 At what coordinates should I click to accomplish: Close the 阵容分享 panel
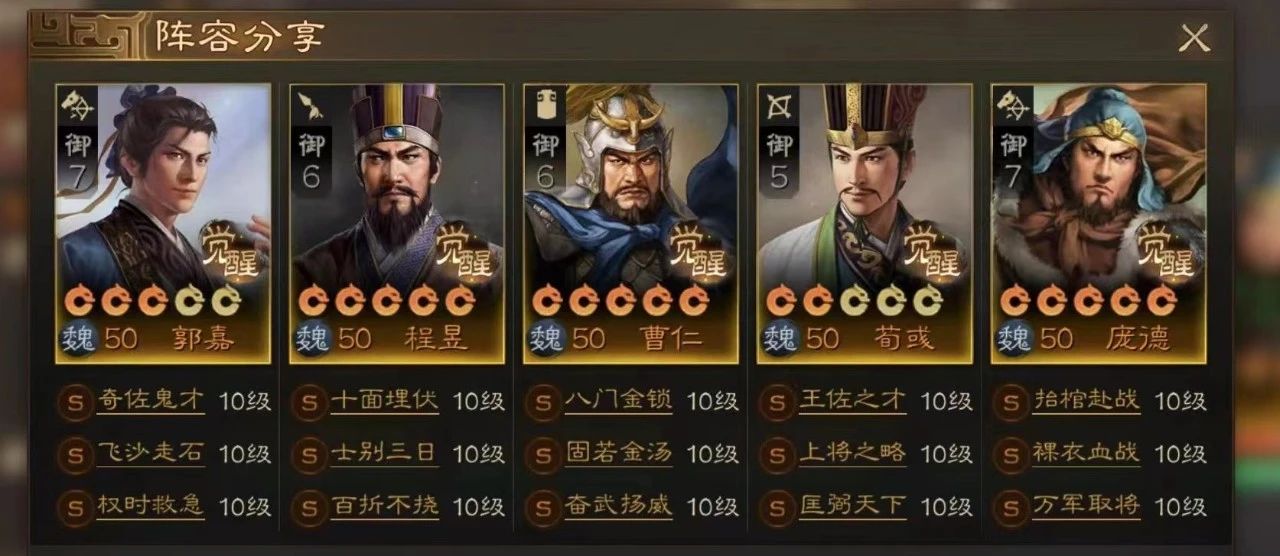point(1194,38)
